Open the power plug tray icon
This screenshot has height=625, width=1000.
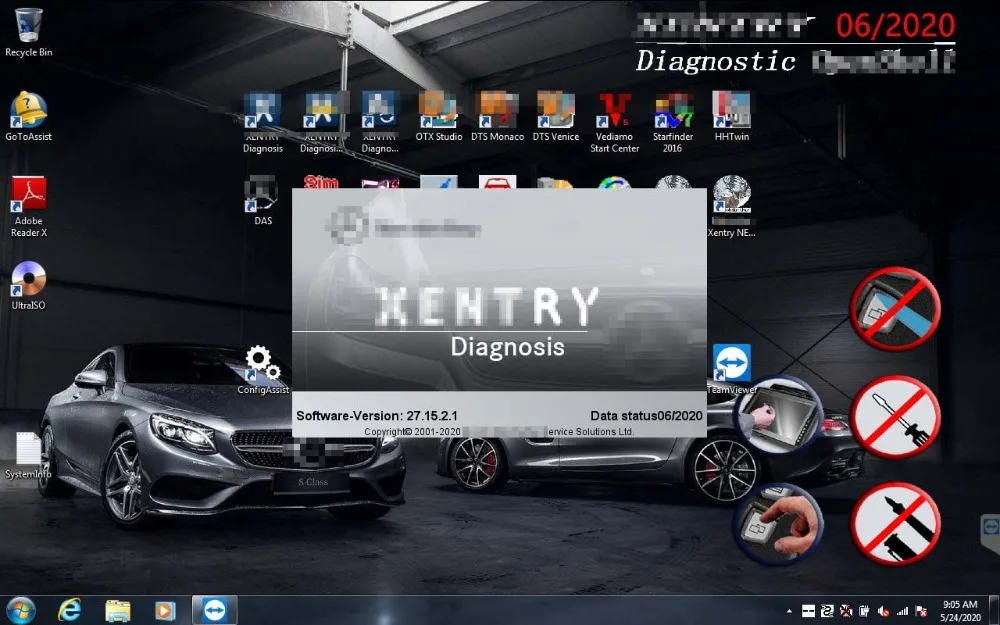(x=864, y=611)
